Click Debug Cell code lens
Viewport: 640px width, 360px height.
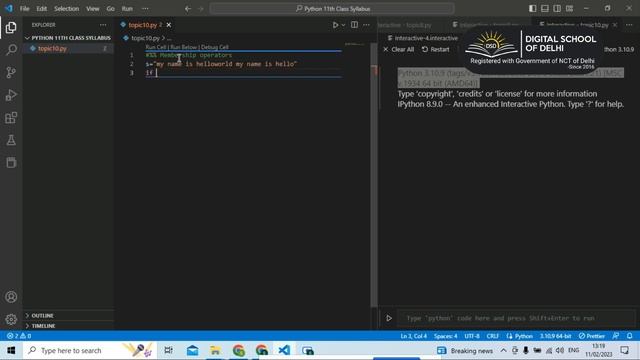point(215,47)
